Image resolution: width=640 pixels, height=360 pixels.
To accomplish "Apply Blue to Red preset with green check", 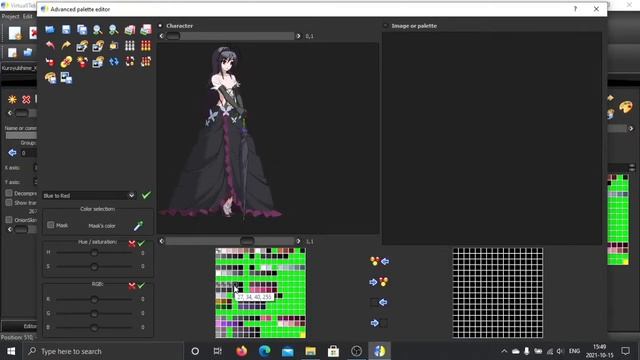I will (146, 196).
